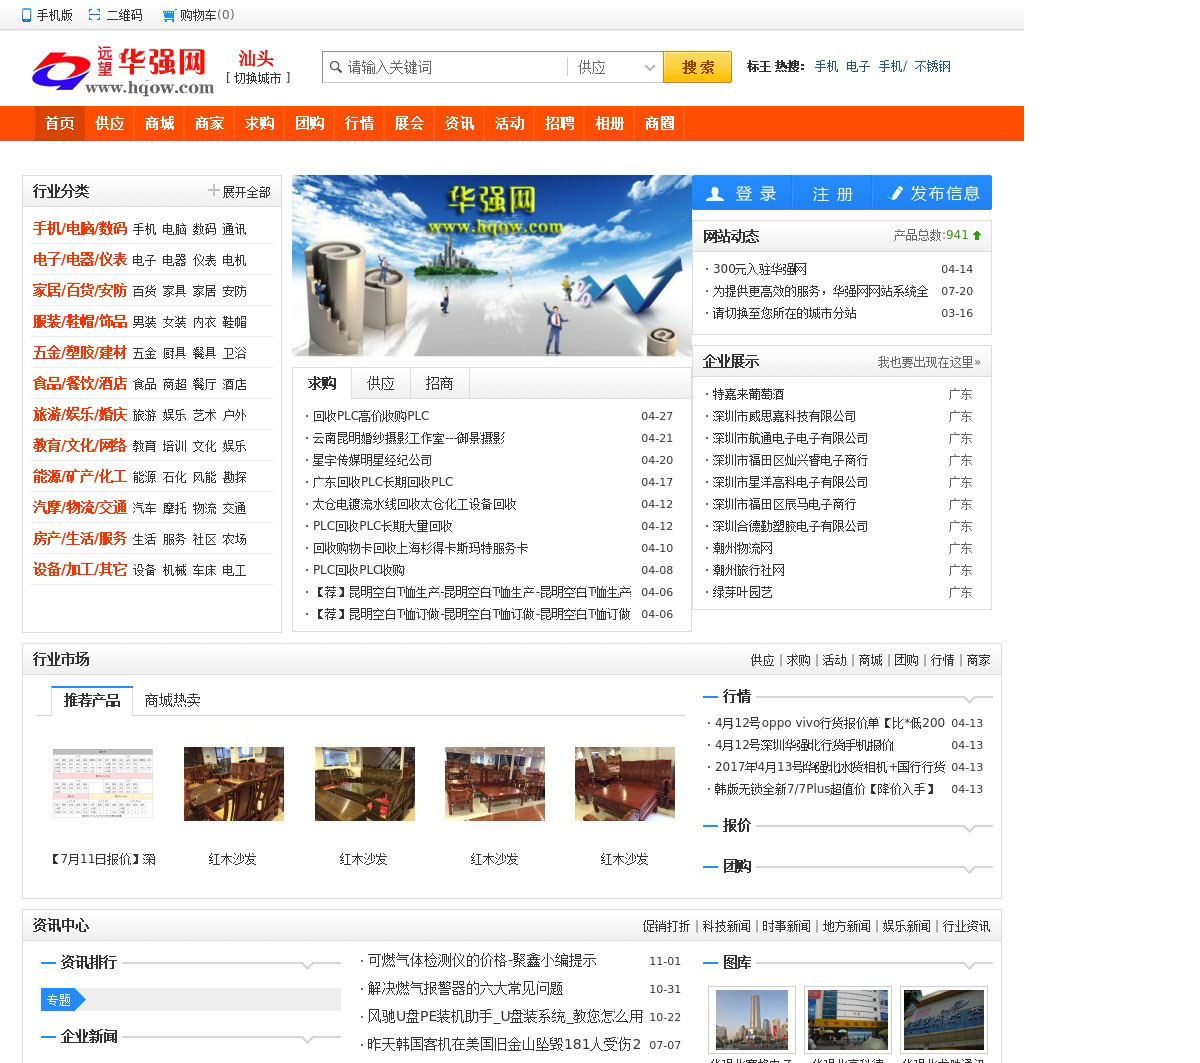Show the 二维码 QR code
The image size is (1200, 1063).
[115, 15]
